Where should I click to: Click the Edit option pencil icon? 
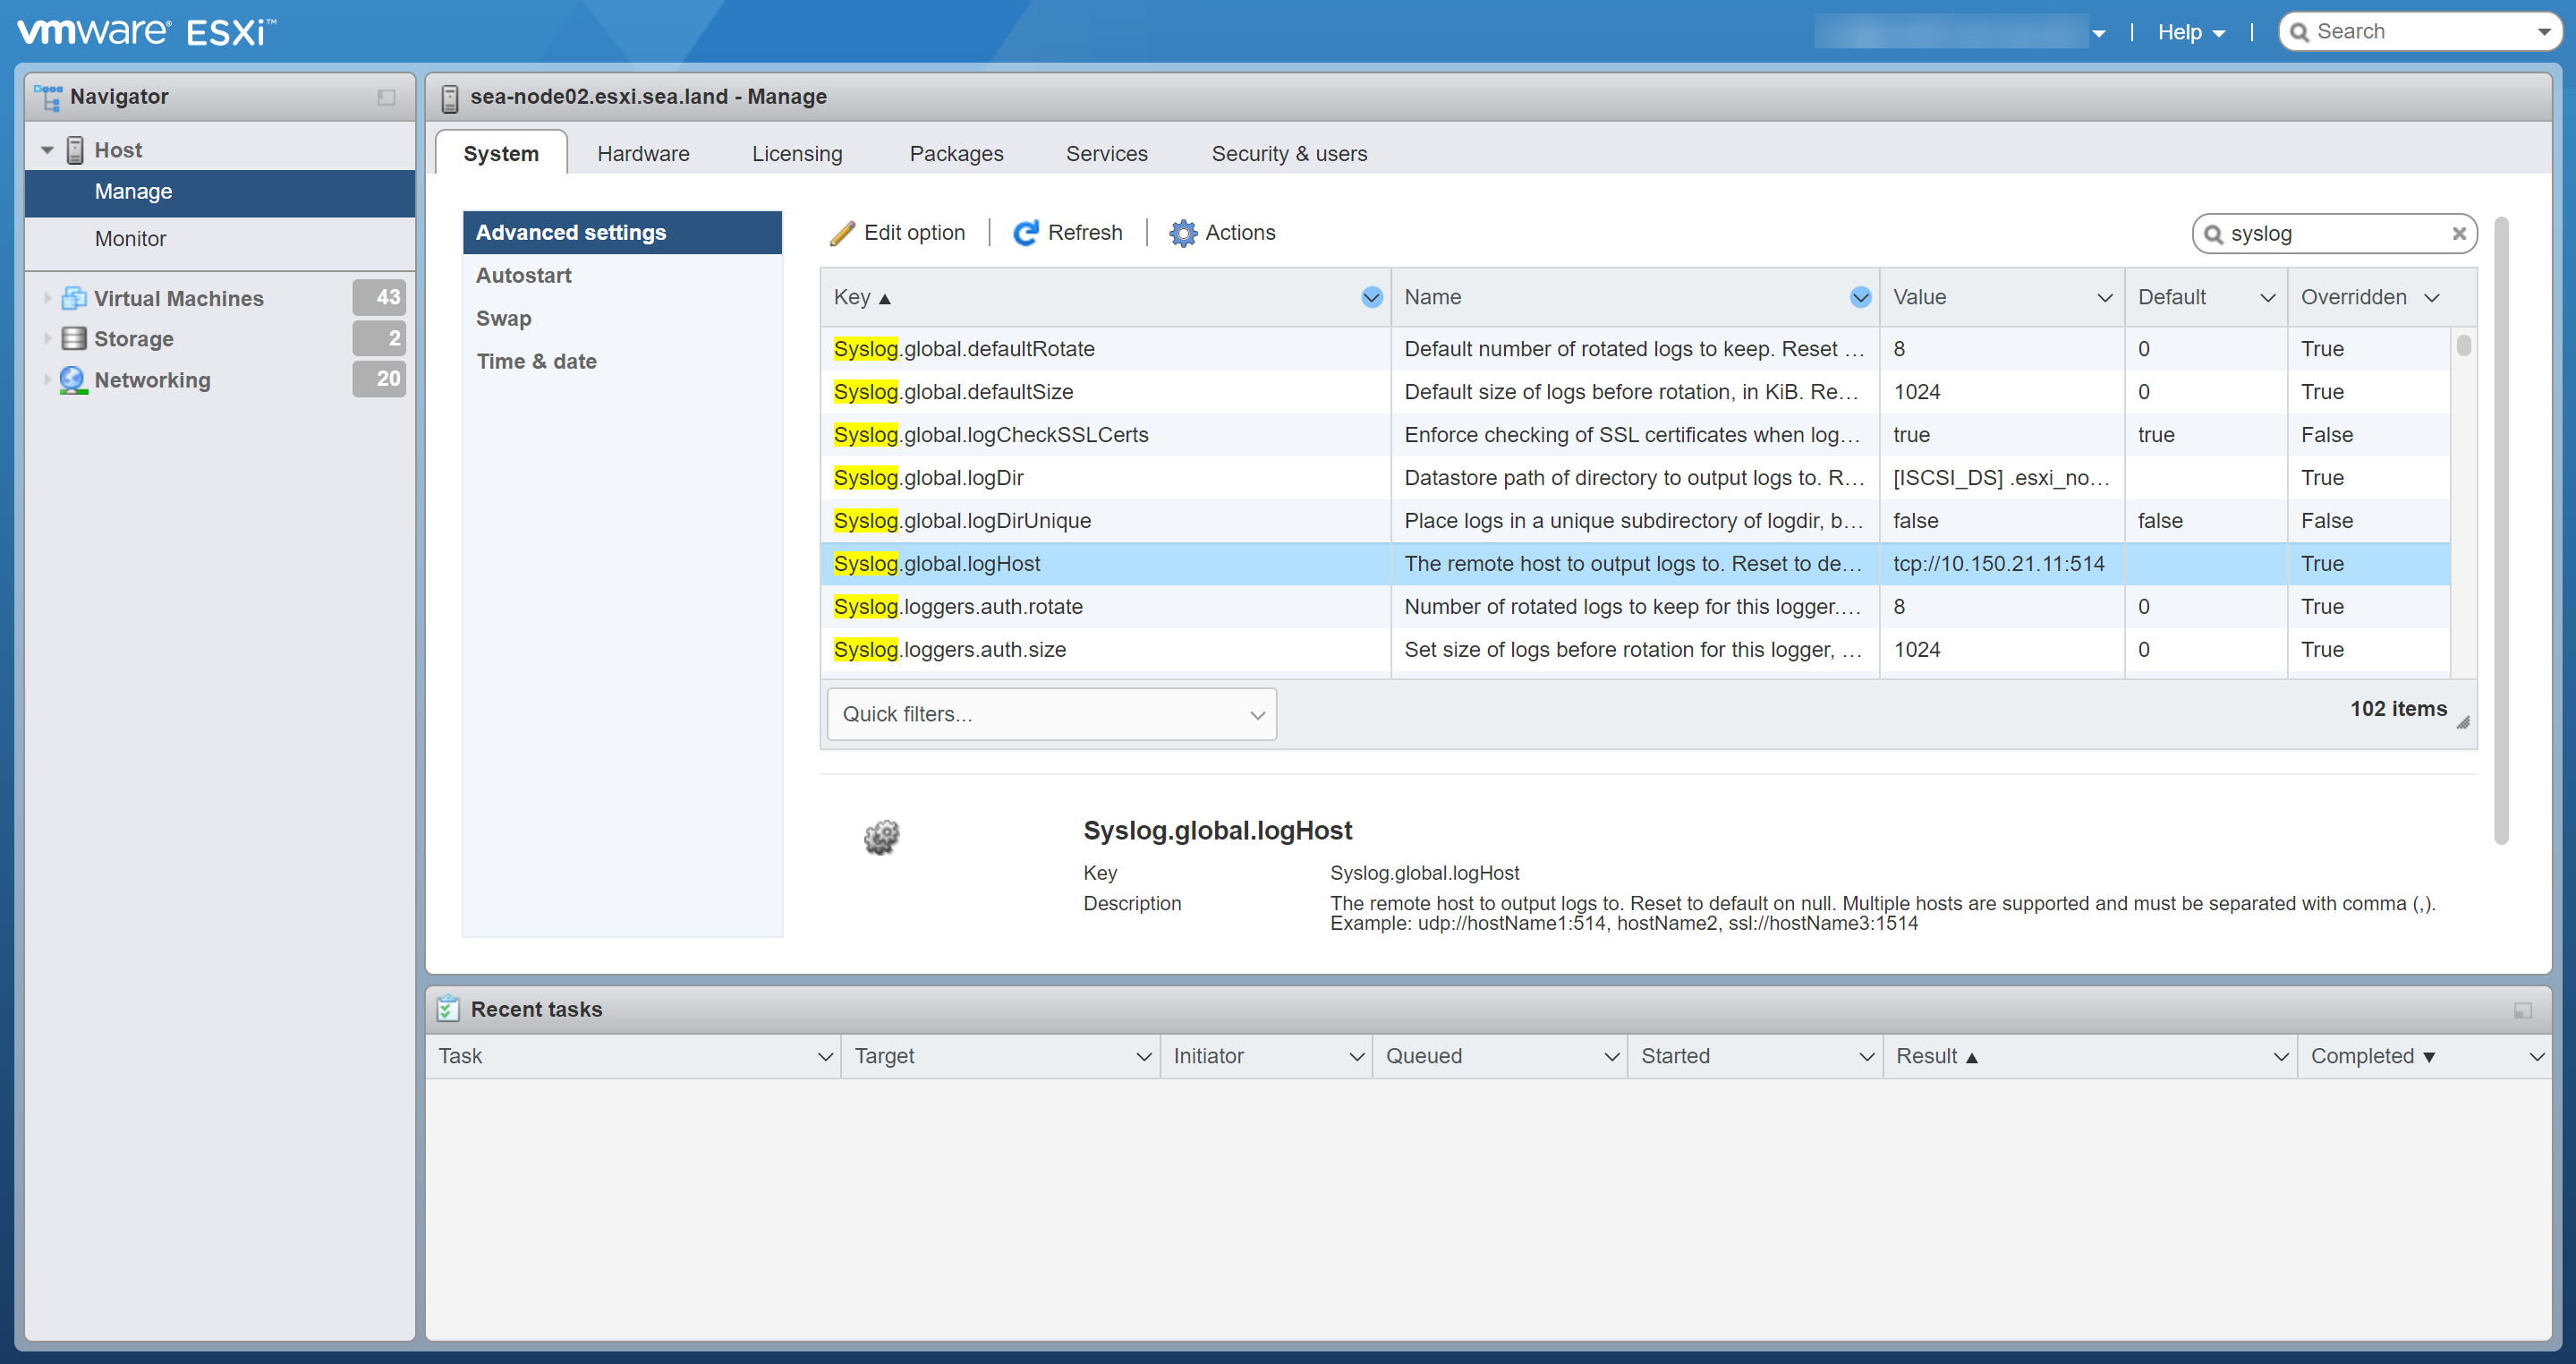(x=844, y=232)
